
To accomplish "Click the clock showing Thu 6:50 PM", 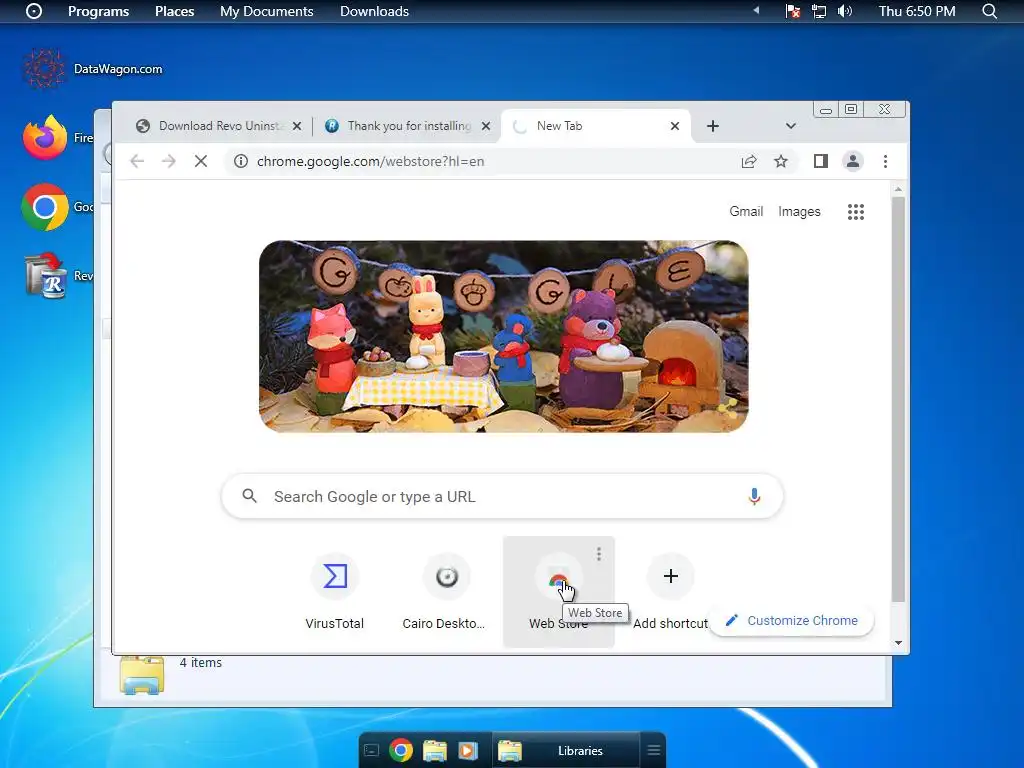I will [x=917, y=11].
